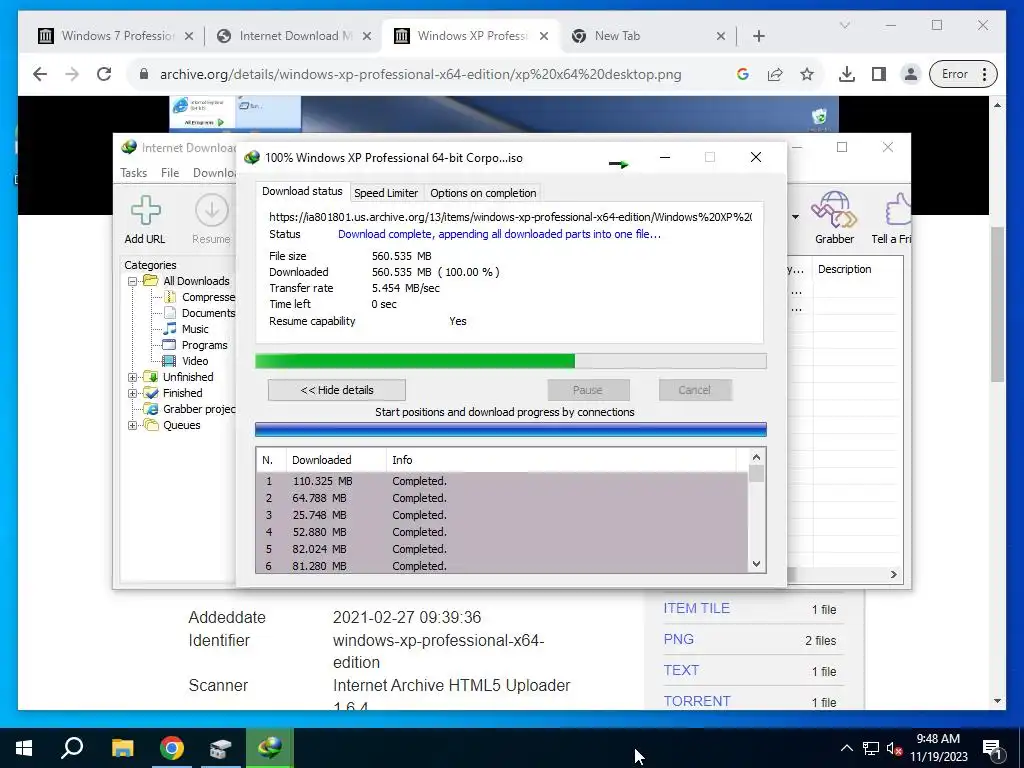Open the Chrome three-dot menu
This screenshot has width=1024, height=768.
click(985, 74)
